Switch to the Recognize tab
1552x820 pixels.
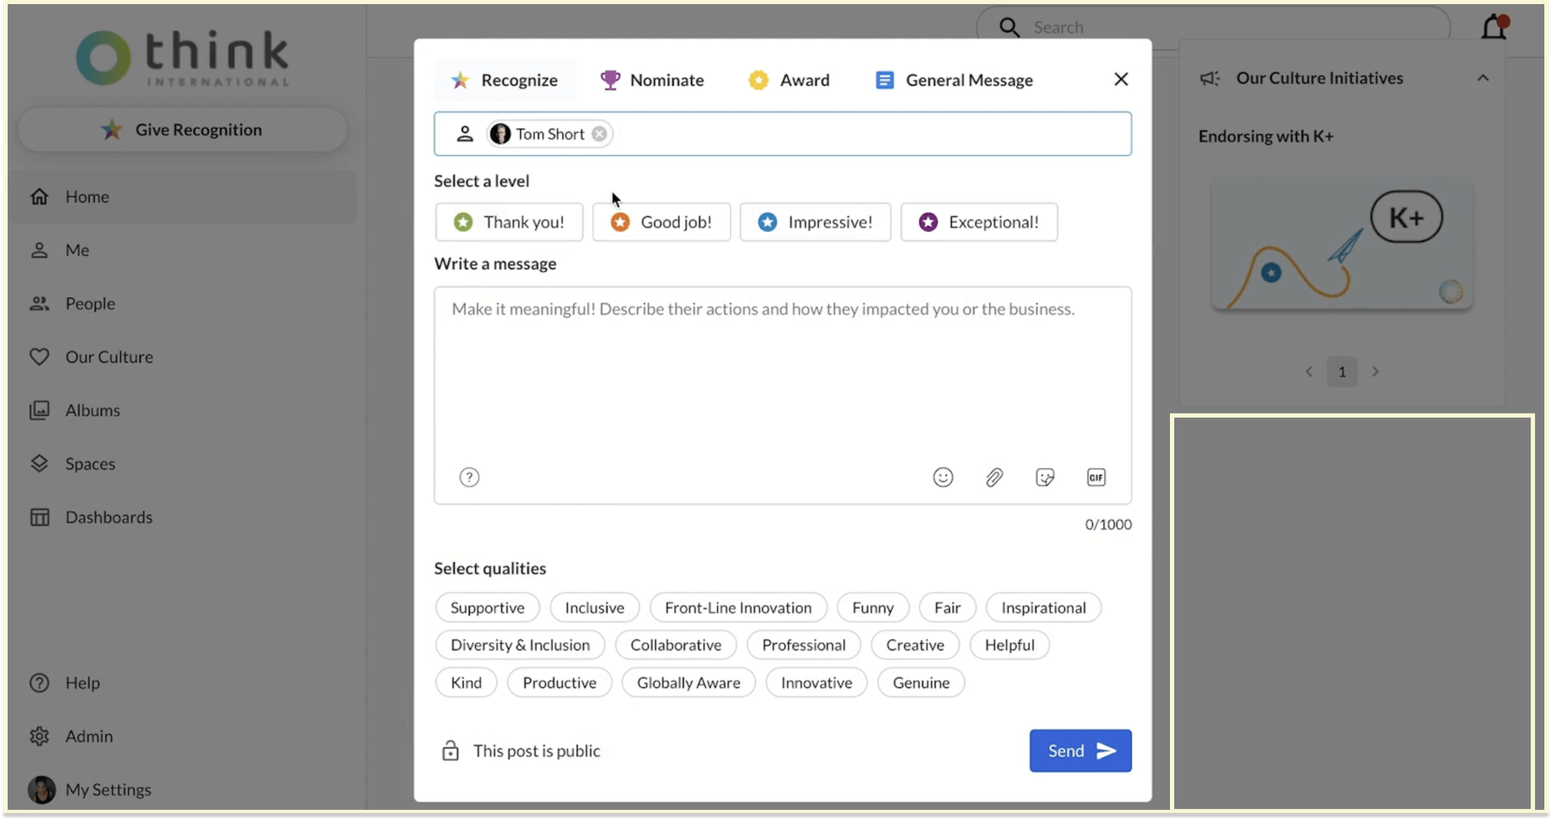[x=505, y=80]
